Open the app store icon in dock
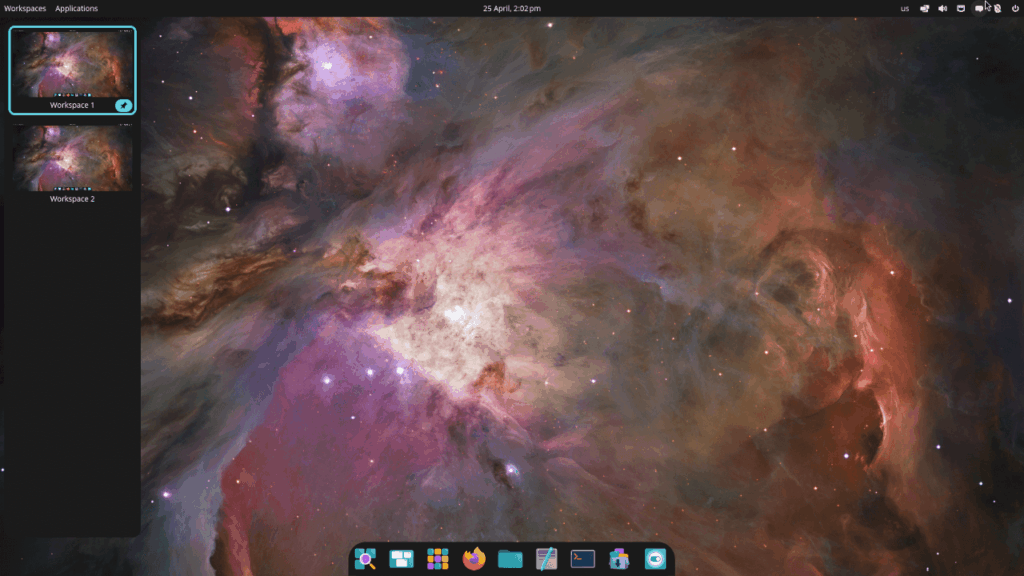The height and width of the screenshot is (576, 1024). (x=619, y=559)
